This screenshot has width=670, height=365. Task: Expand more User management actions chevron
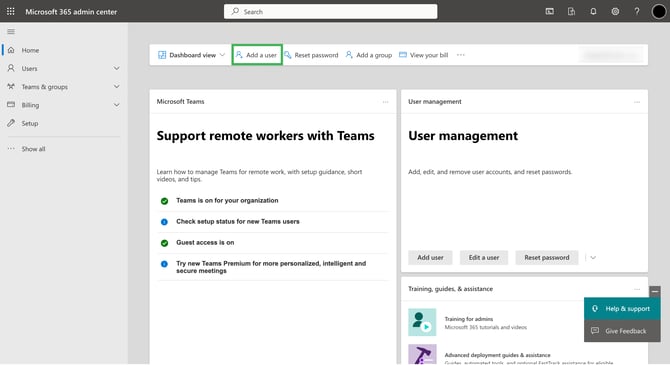[x=593, y=258]
